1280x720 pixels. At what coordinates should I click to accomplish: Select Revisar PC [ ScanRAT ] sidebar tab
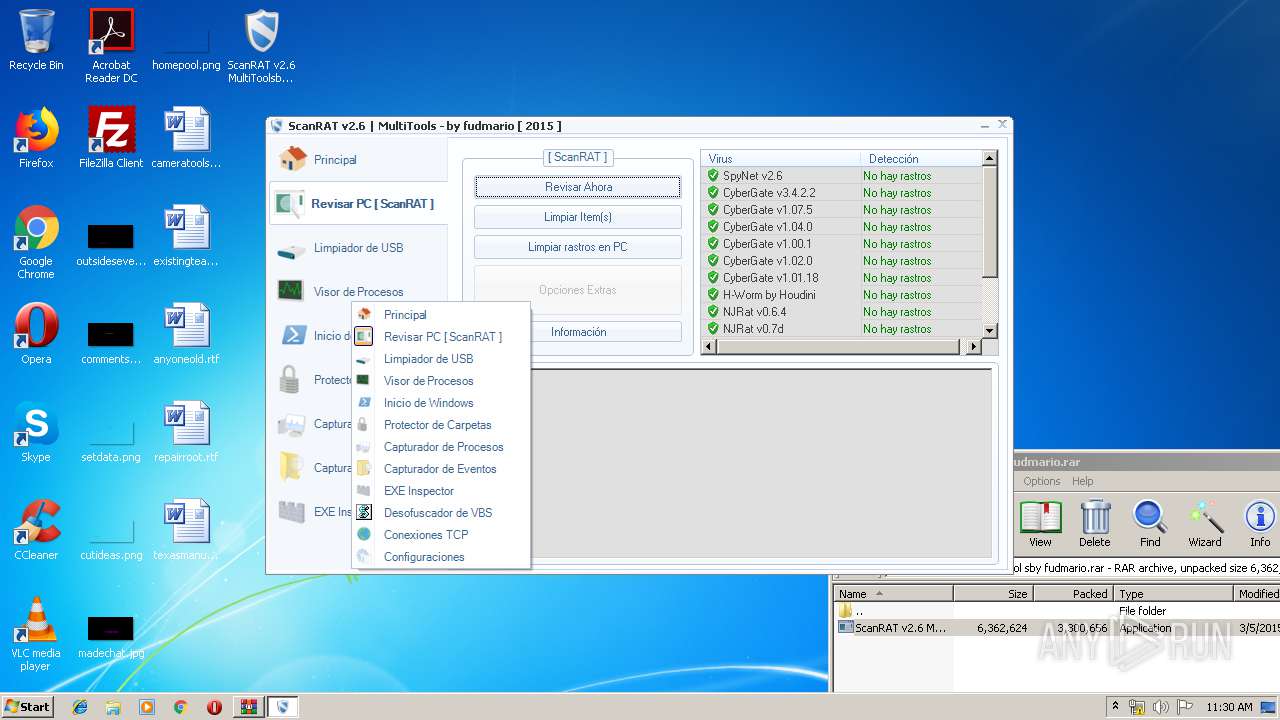358,203
